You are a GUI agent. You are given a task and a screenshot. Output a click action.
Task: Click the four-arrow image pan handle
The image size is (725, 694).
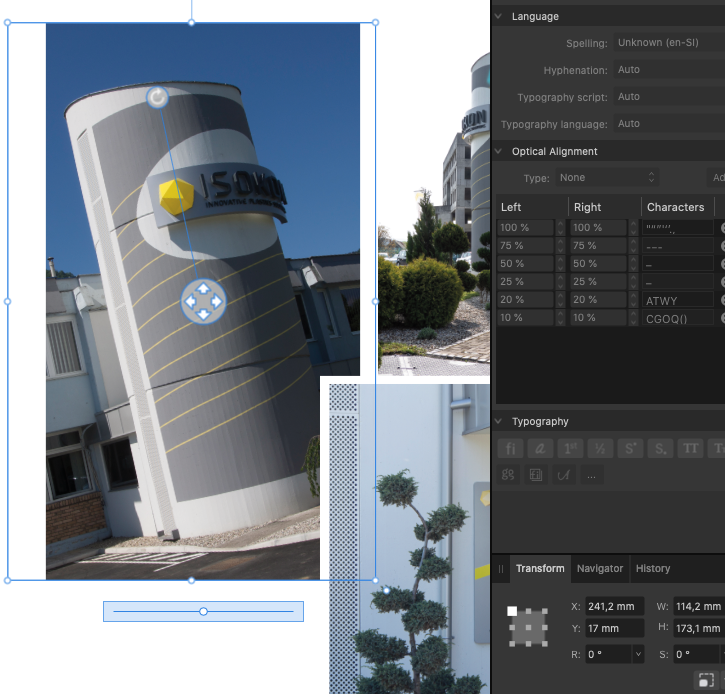click(x=203, y=301)
